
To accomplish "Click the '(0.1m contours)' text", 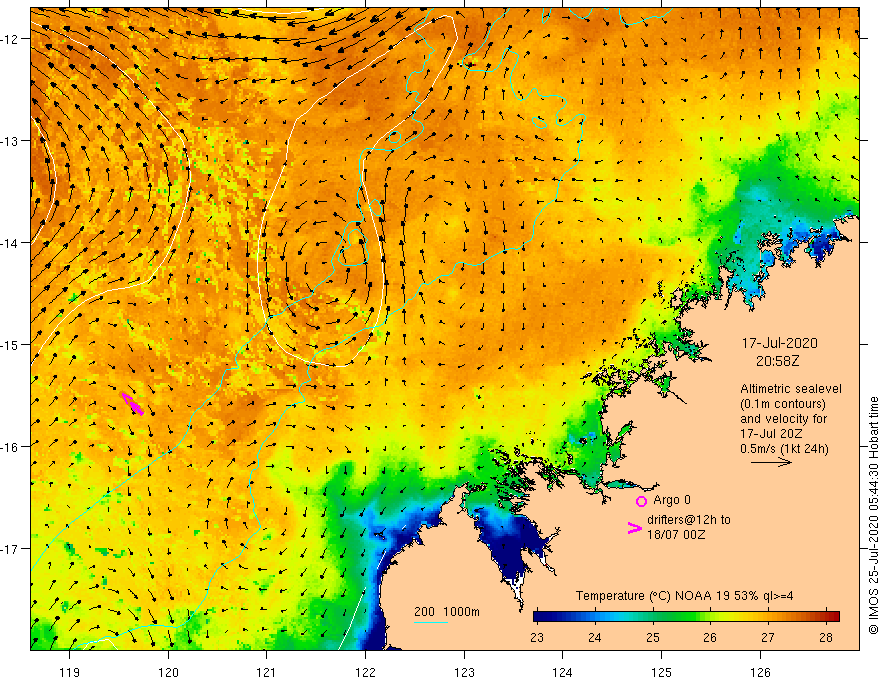I will (x=783, y=404).
